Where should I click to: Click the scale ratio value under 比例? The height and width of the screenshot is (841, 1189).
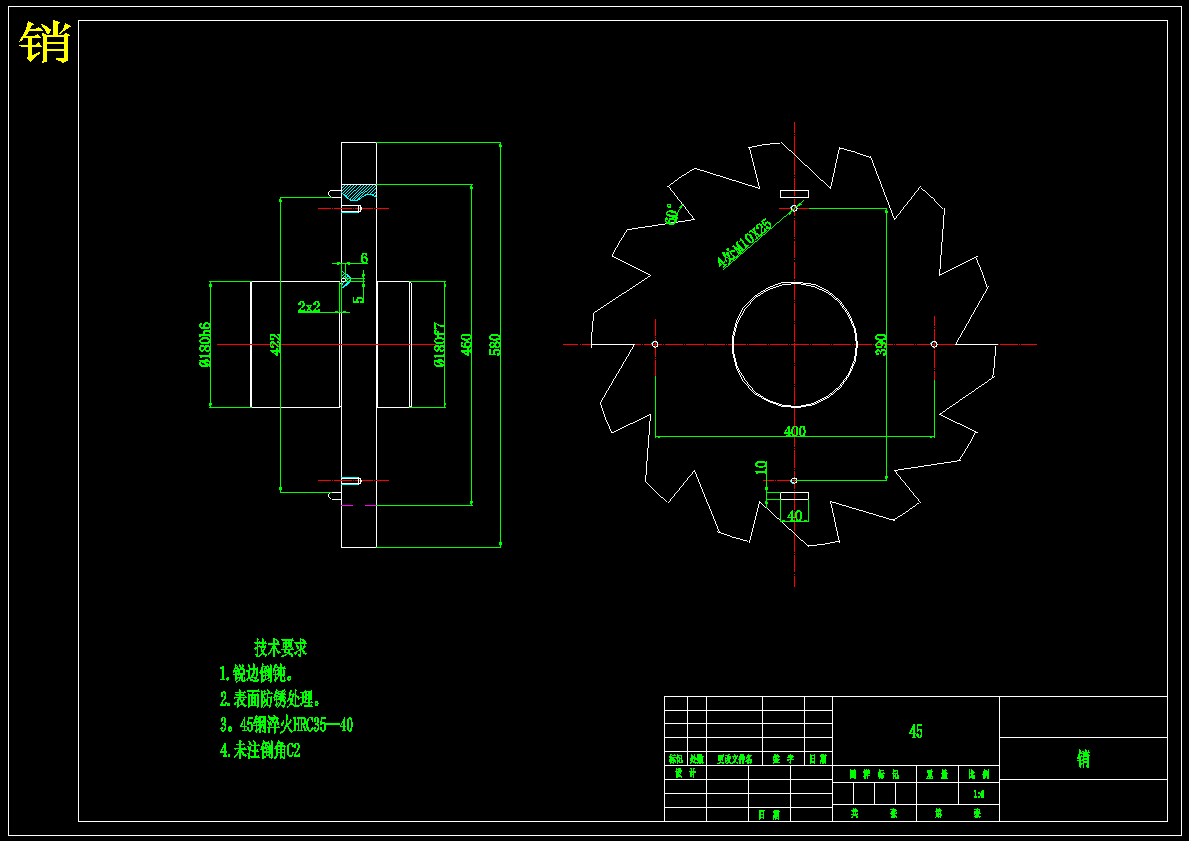pyautogui.click(x=978, y=794)
